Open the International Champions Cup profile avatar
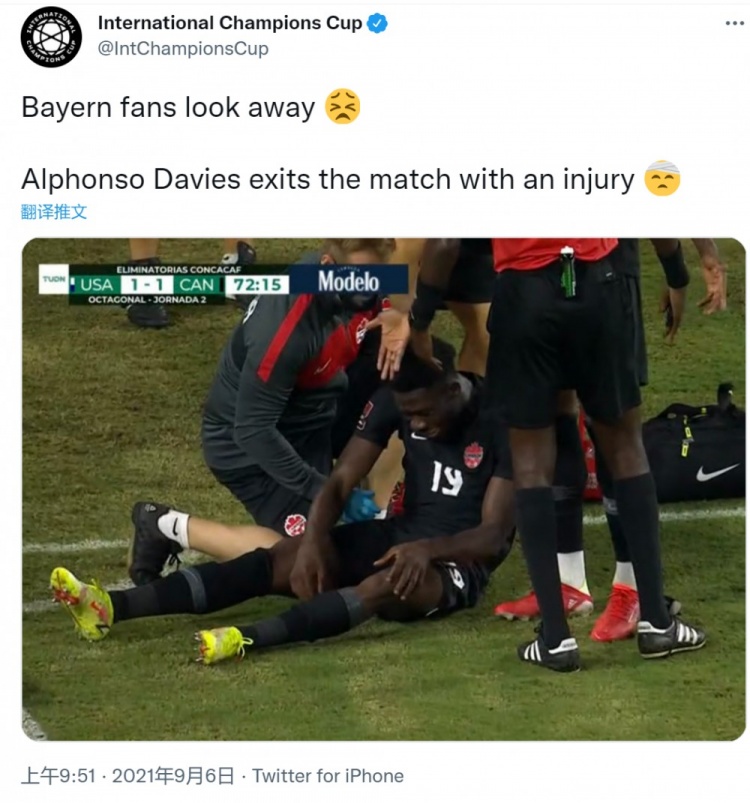Screen dimensions: 750x803 pos(51,37)
